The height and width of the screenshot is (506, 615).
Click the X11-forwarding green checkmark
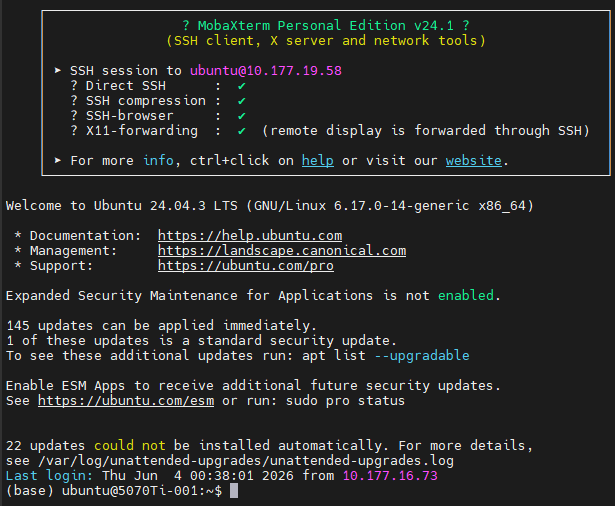242,131
